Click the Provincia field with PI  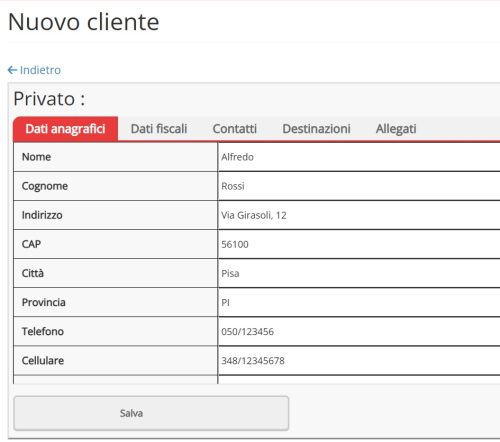click(359, 302)
